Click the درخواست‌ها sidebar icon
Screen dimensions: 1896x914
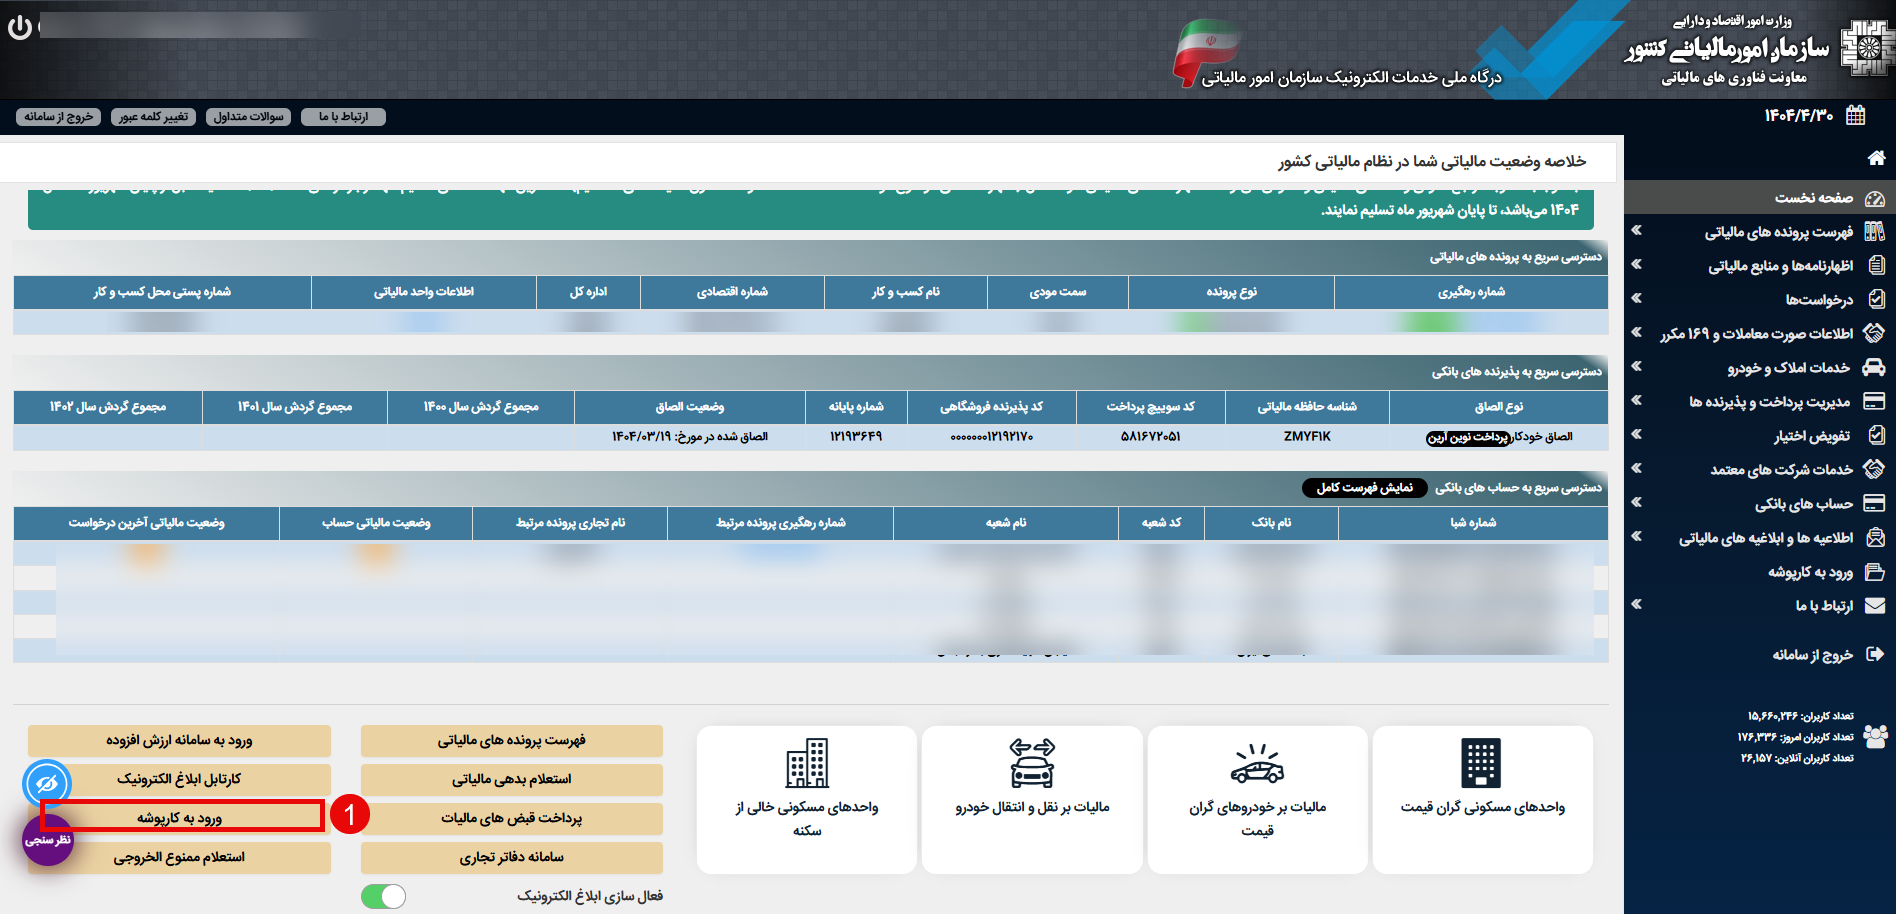1876,299
